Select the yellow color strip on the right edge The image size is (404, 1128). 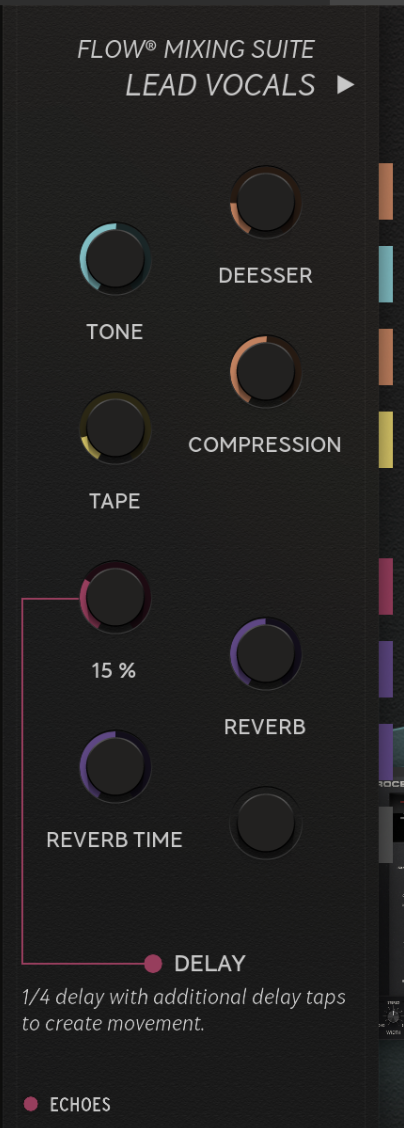(x=386, y=440)
